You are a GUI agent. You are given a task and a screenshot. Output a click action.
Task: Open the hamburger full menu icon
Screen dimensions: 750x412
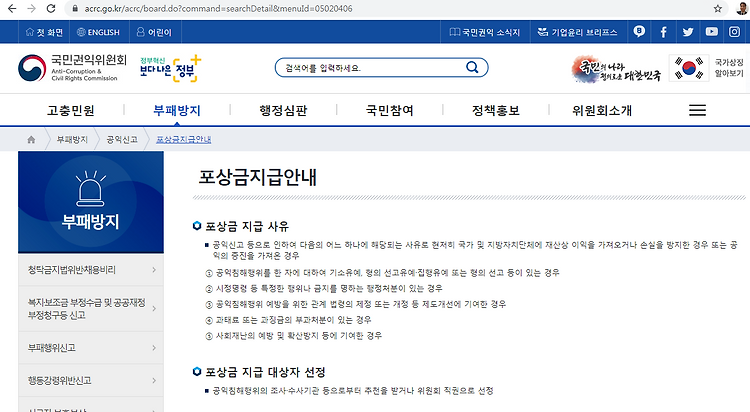[x=697, y=110]
